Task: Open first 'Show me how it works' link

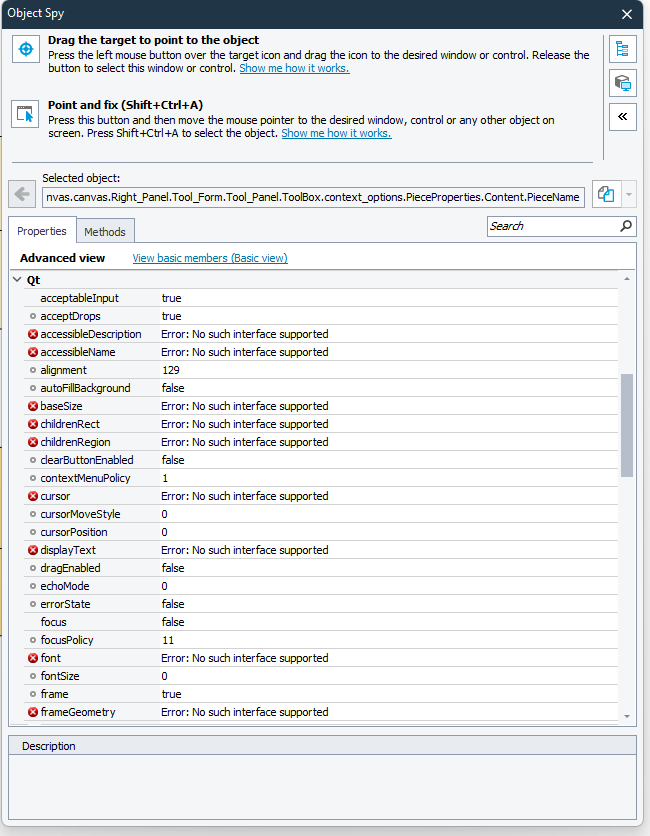Action: [x=294, y=68]
